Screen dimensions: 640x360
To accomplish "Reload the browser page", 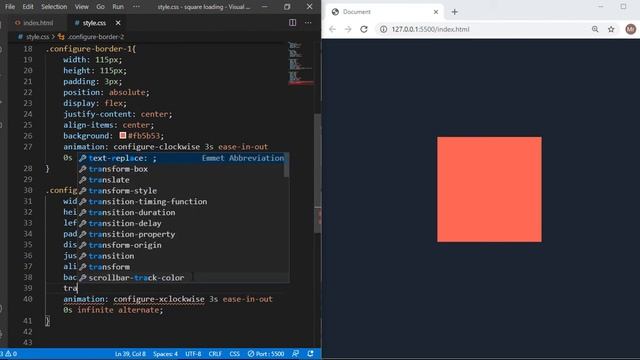I will coord(364,29).
